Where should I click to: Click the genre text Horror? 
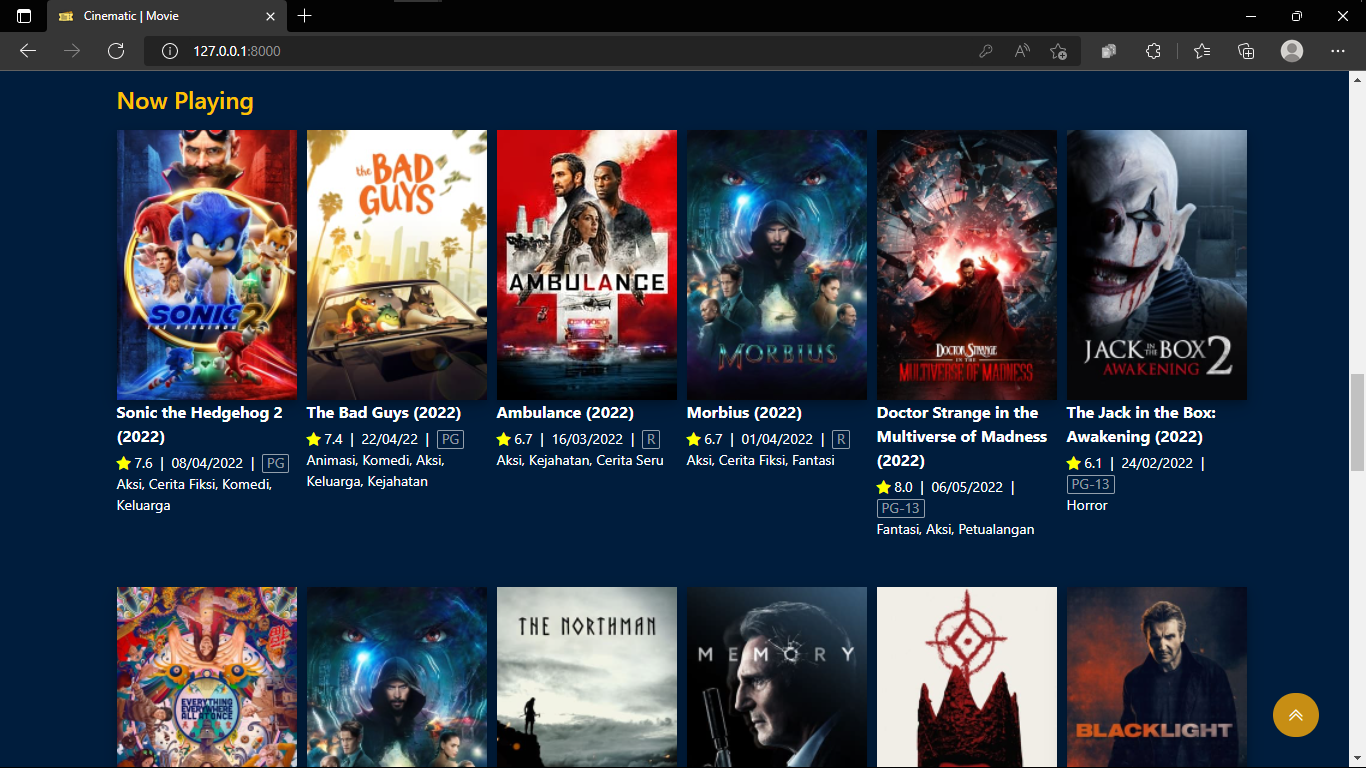pos(1087,505)
